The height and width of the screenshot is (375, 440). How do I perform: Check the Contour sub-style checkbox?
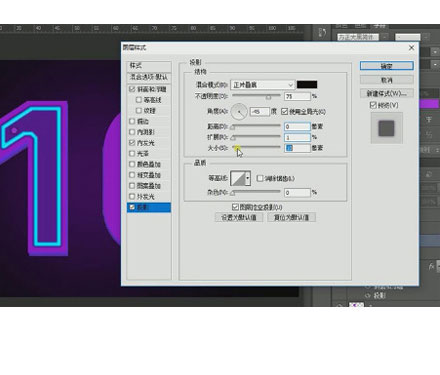pyautogui.click(x=139, y=100)
